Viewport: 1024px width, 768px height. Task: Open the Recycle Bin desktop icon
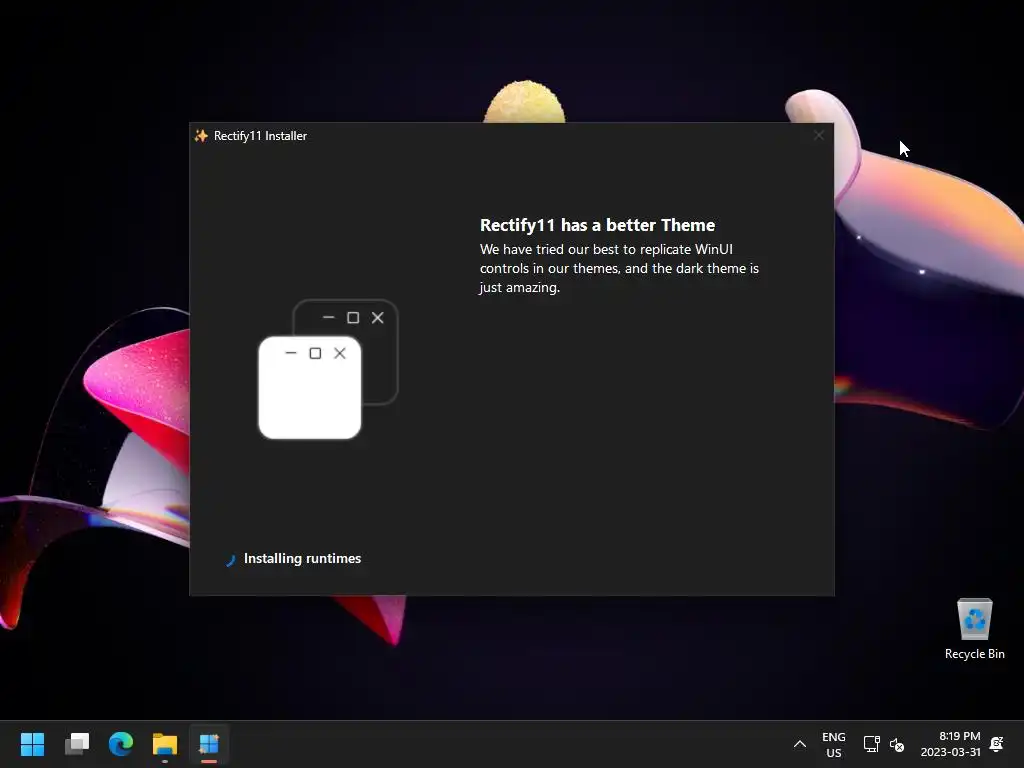(974, 628)
